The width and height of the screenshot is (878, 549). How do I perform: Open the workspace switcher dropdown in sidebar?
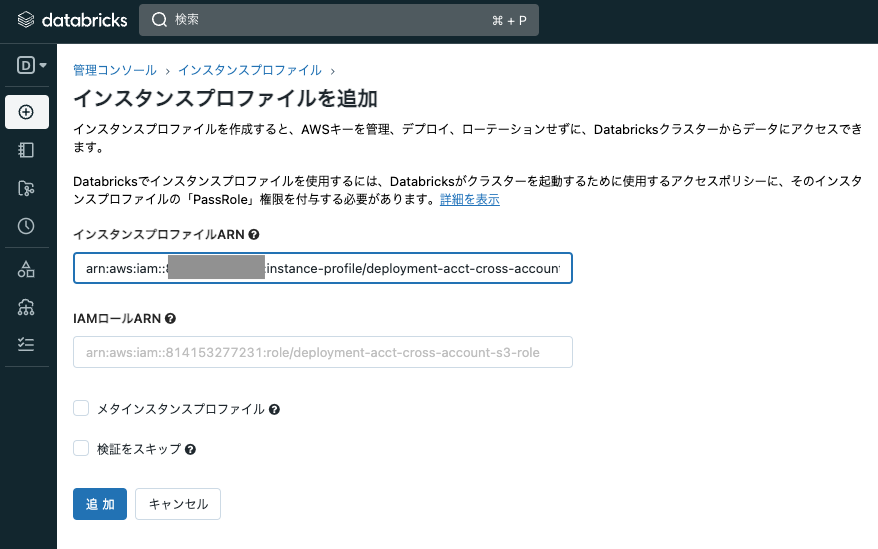[31, 65]
